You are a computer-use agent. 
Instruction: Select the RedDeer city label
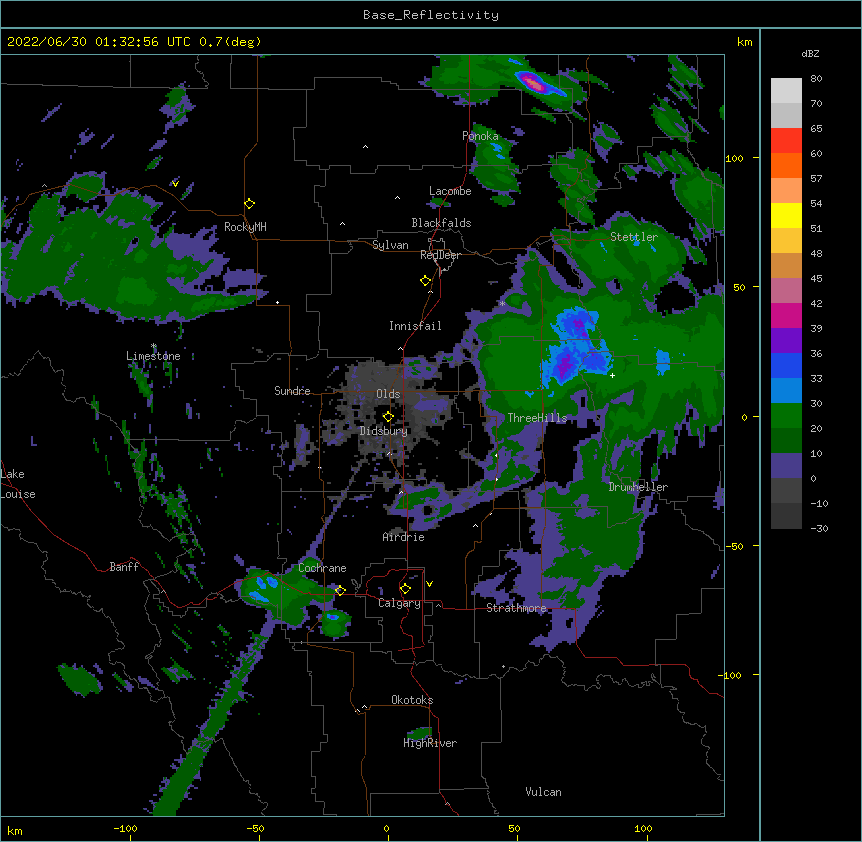(x=440, y=255)
